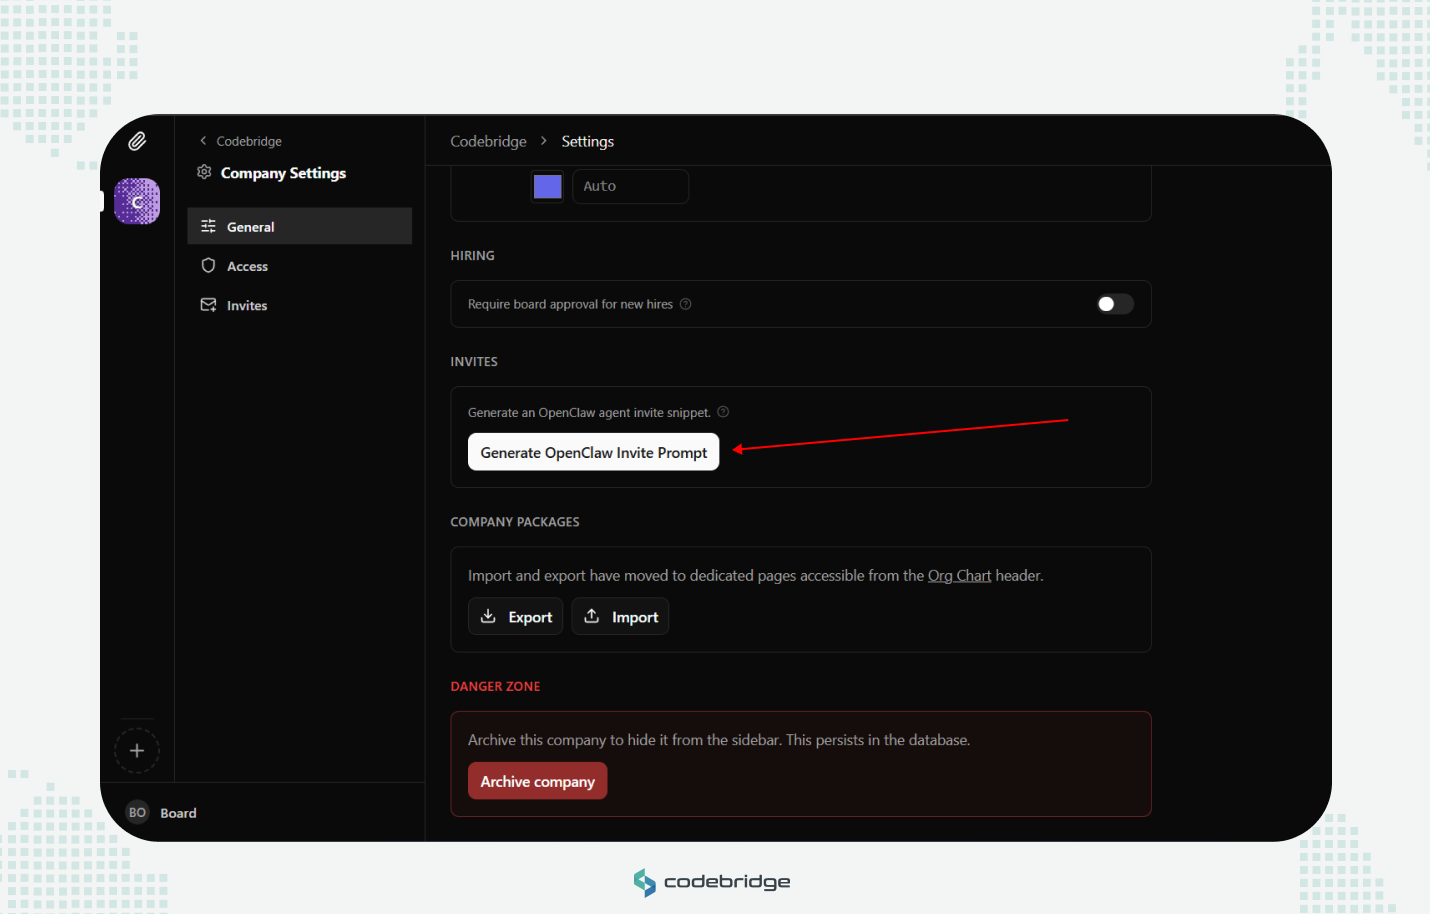Image resolution: width=1430 pixels, height=914 pixels.
Task: Open the brand color swatch picker
Action: tap(548, 186)
